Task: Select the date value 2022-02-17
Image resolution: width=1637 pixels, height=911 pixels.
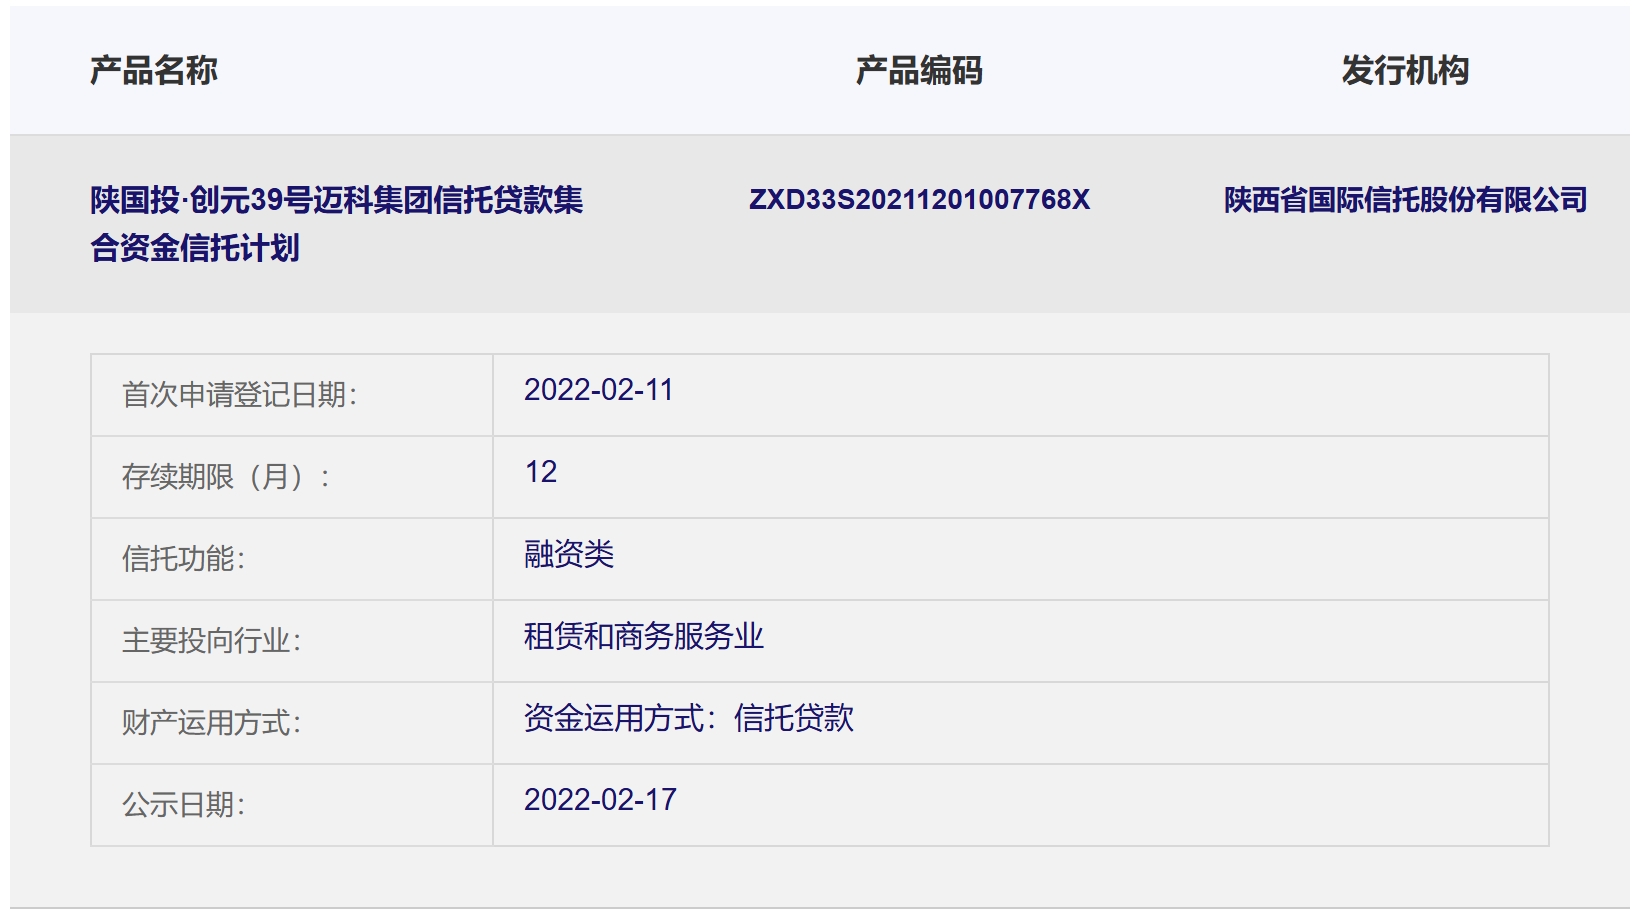Action: click(600, 800)
